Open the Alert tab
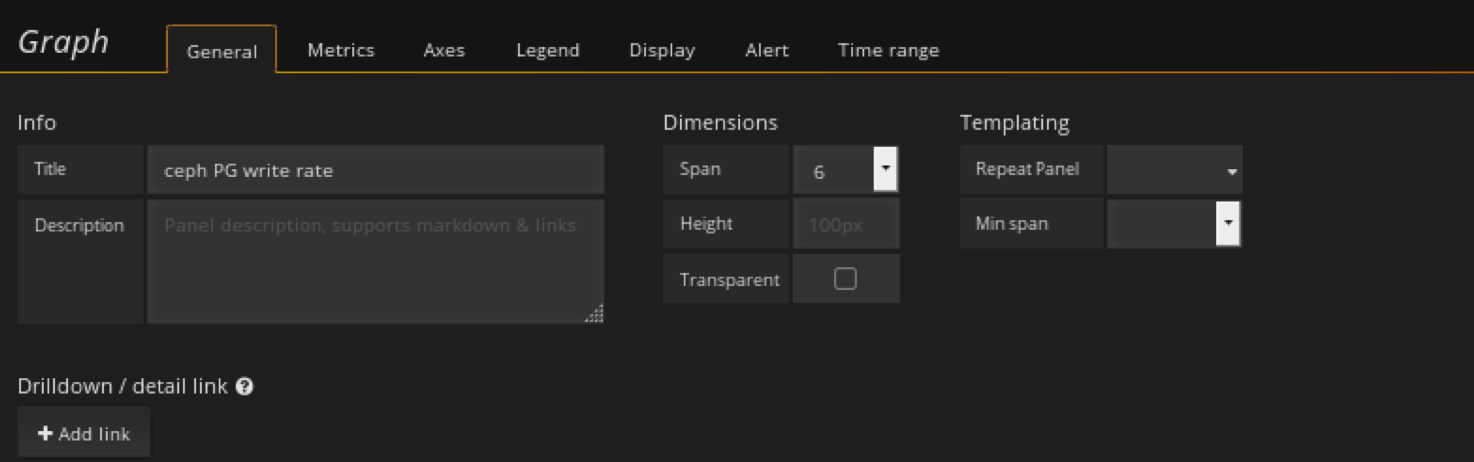This screenshot has width=1474, height=462. [767, 50]
